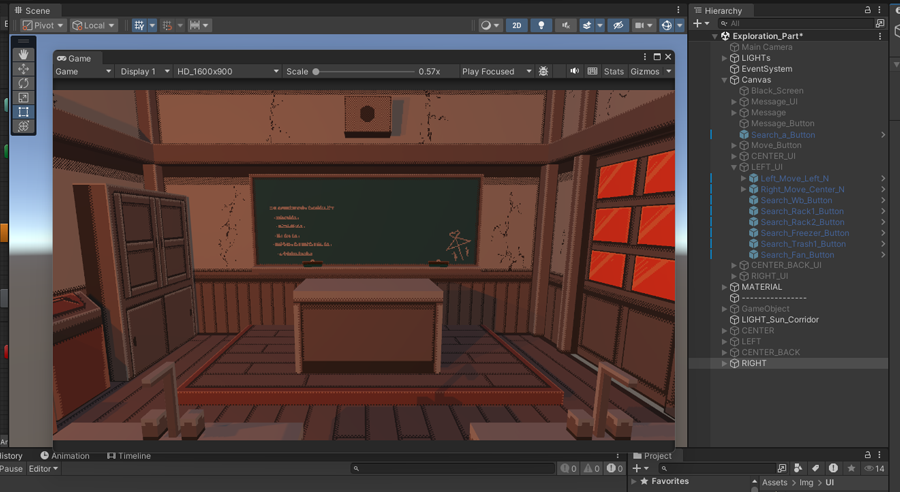The height and width of the screenshot is (492, 900).
Task: Select Search_Freezer_Button in the Hierarchy
Action: pyautogui.click(x=804, y=233)
